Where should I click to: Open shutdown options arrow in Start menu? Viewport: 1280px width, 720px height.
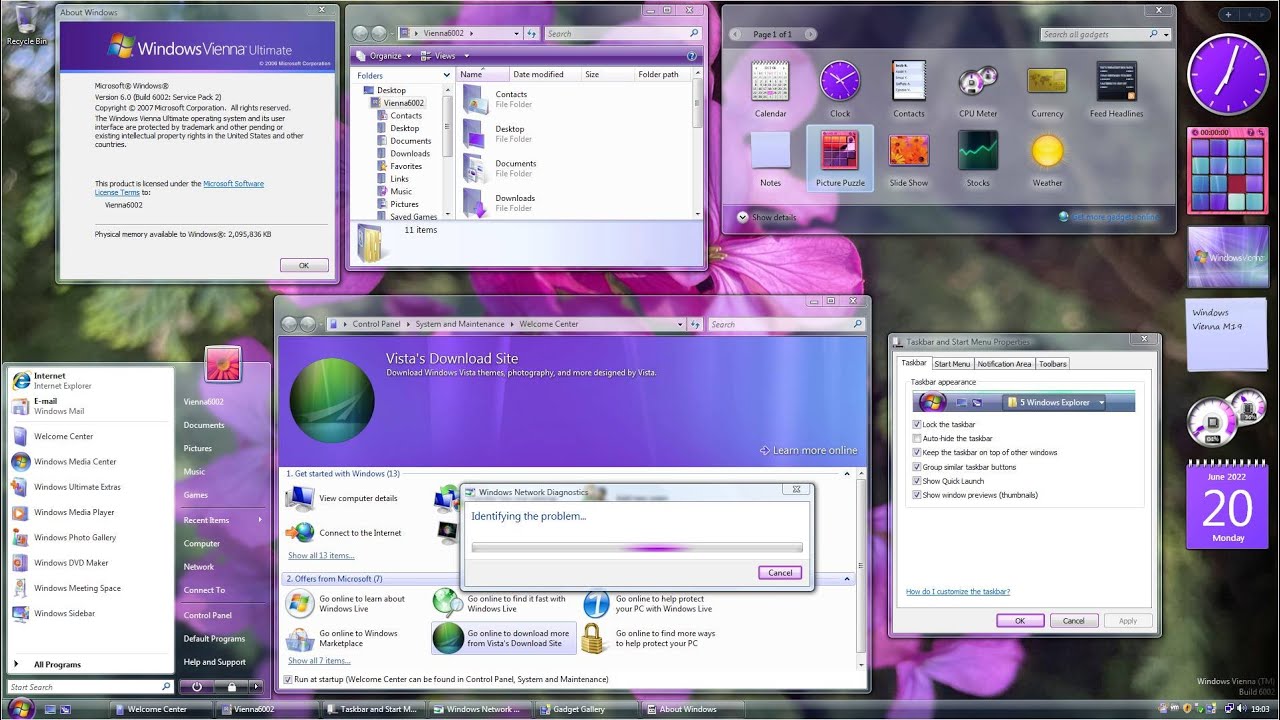point(257,687)
